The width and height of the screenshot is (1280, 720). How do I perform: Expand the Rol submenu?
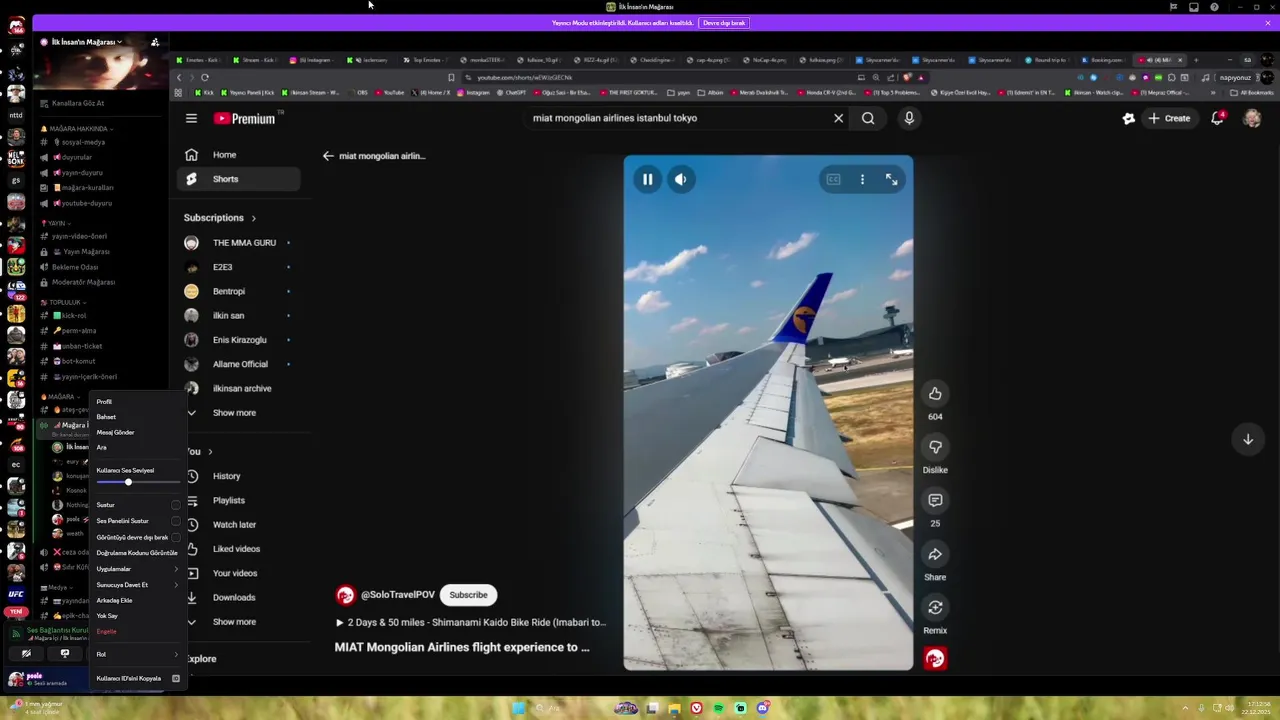(137, 654)
